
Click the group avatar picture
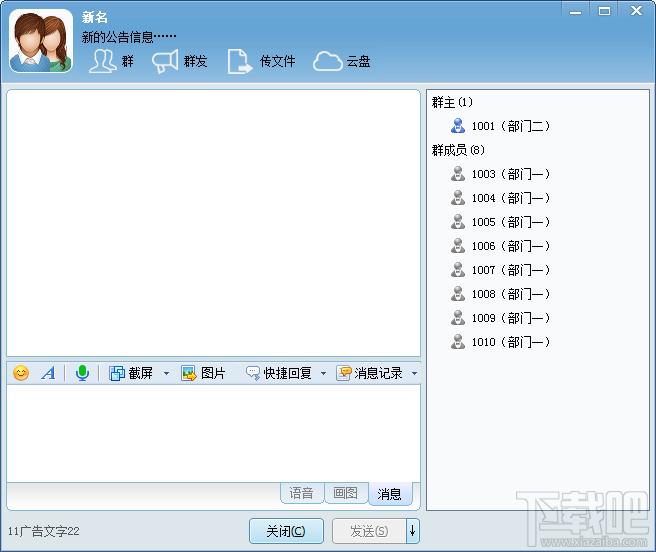point(41,41)
